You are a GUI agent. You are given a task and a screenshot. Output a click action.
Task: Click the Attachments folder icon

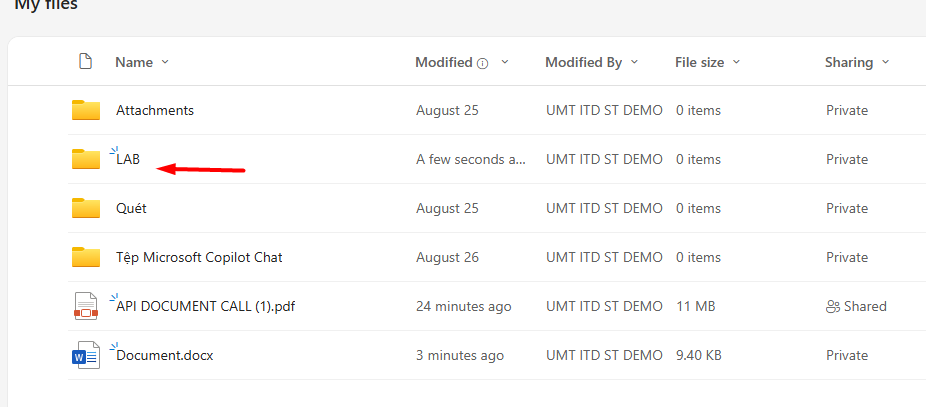(86, 110)
